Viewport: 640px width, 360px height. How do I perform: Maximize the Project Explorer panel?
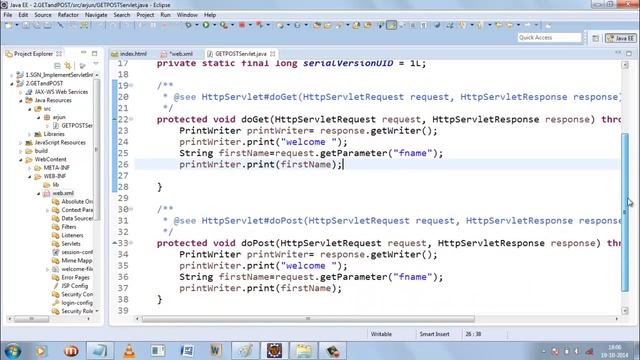[x=95, y=53]
